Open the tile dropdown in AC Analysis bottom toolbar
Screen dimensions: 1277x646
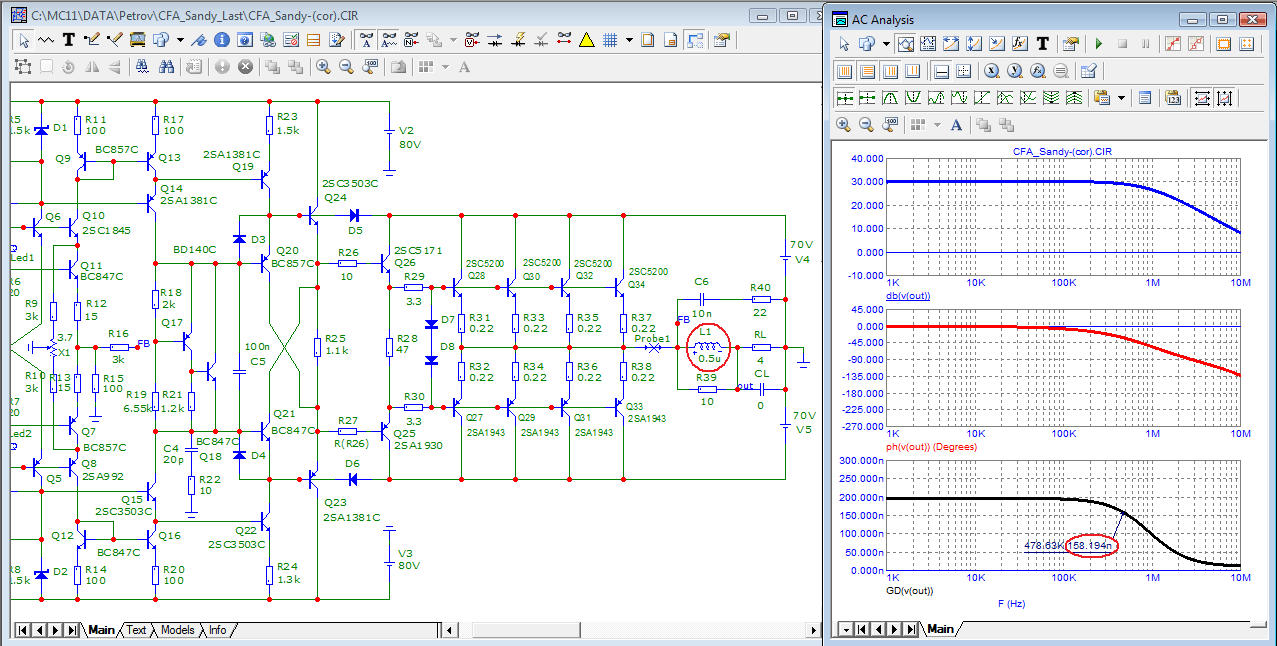(x=937, y=125)
